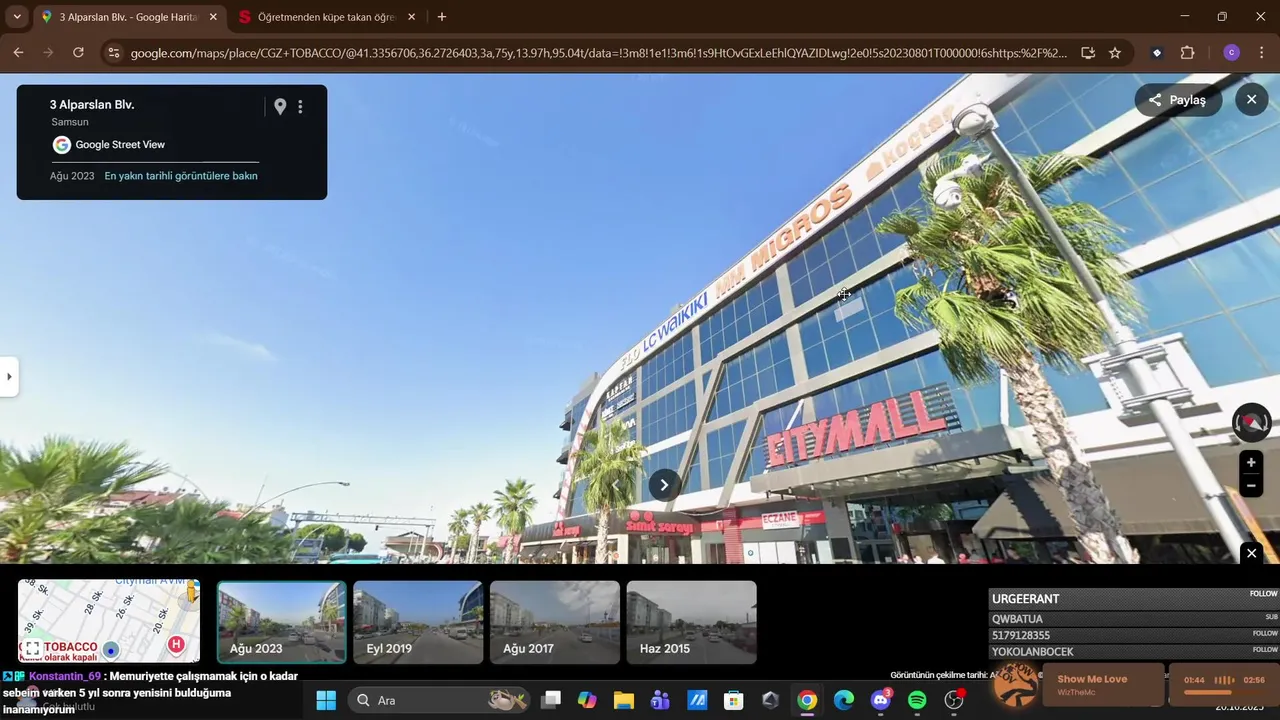The width and height of the screenshot is (1280, 720).
Task: Open File Explorer from the taskbar
Action: (x=624, y=701)
